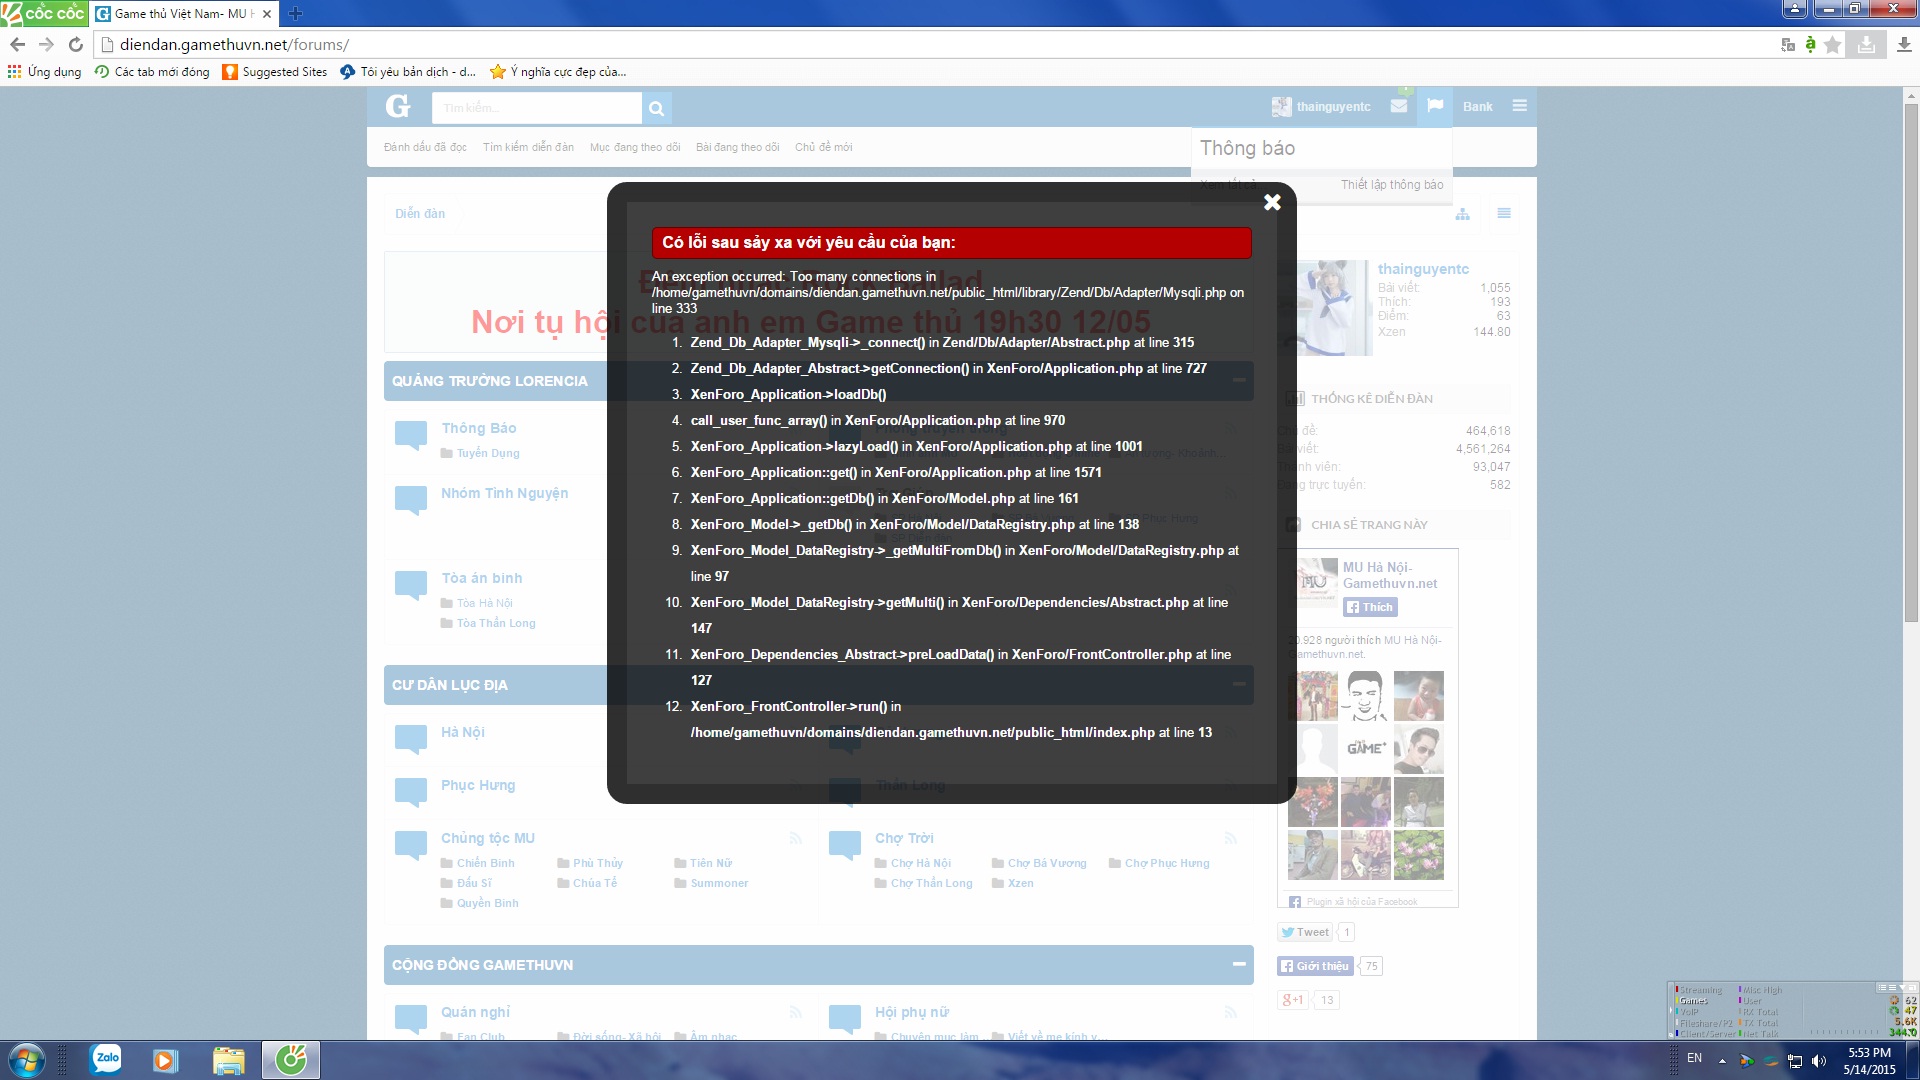The height and width of the screenshot is (1080, 1920).
Task: Open Zalo from the taskbar
Action: (x=106, y=1059)
